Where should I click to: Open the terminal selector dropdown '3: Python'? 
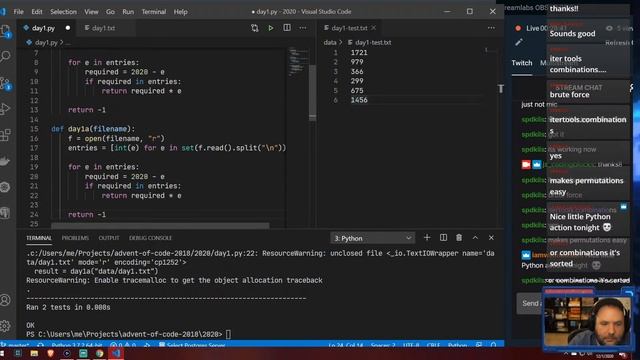point(373,238)
